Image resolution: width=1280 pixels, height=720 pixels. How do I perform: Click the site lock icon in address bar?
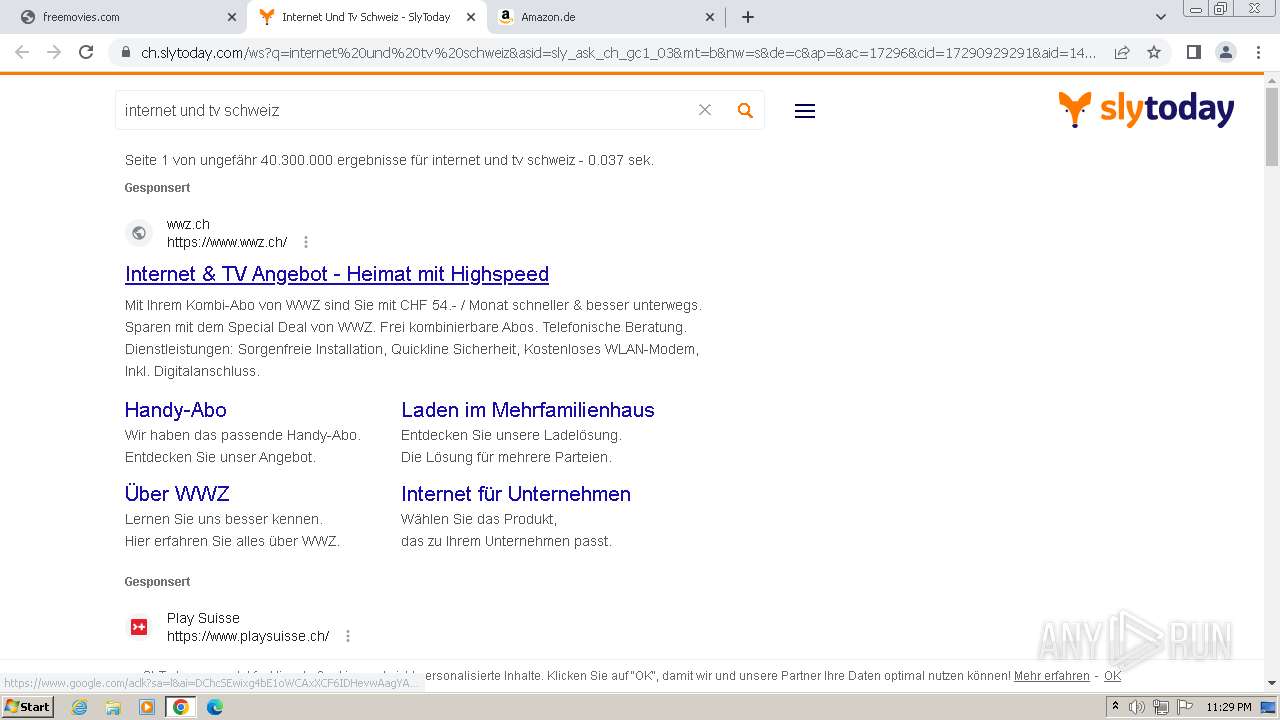[x=125, y=53]
